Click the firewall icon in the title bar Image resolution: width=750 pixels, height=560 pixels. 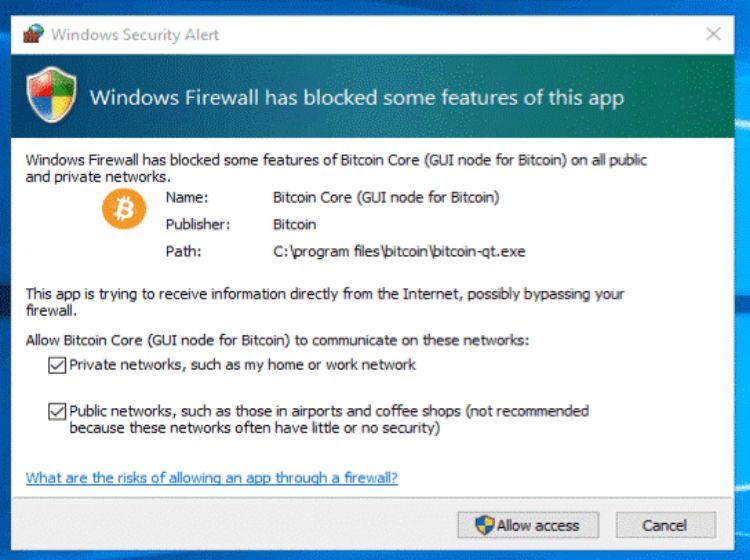(x=33, y=35)
